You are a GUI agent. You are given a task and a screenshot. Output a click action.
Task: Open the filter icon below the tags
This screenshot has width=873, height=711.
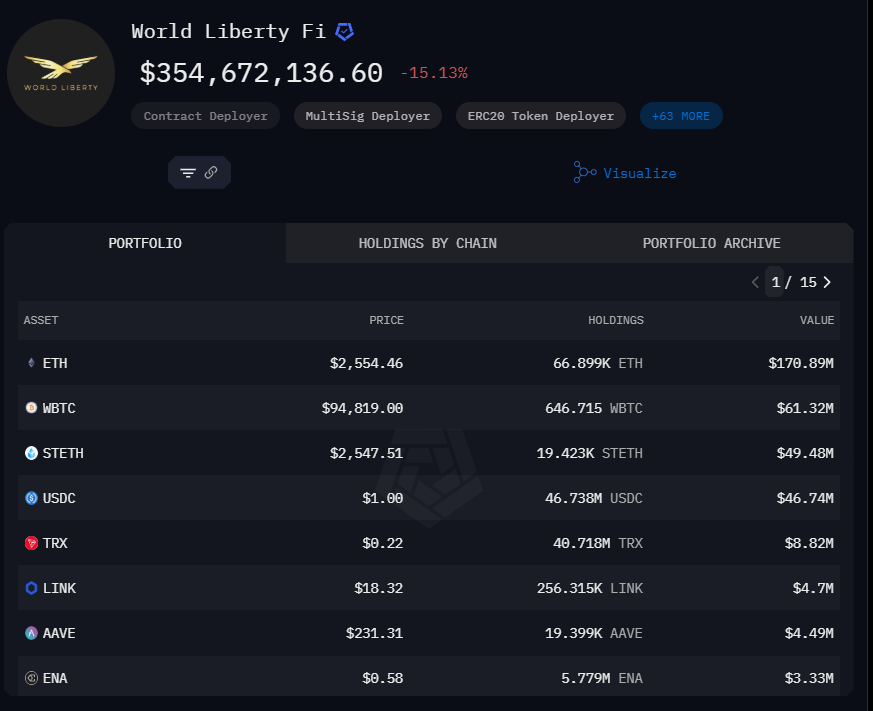[188, 173]
